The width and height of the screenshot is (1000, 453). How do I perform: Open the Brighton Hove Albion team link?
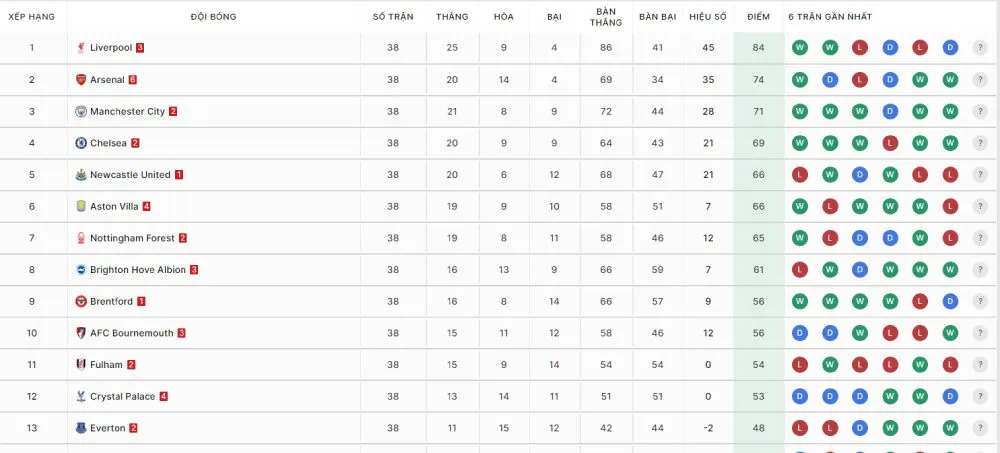coord(137,270)
